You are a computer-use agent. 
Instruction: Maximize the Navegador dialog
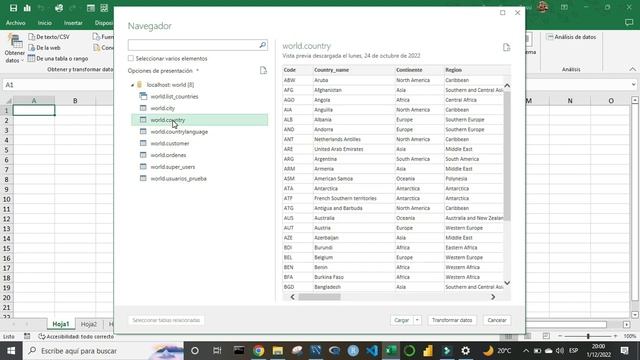[503, 13]
